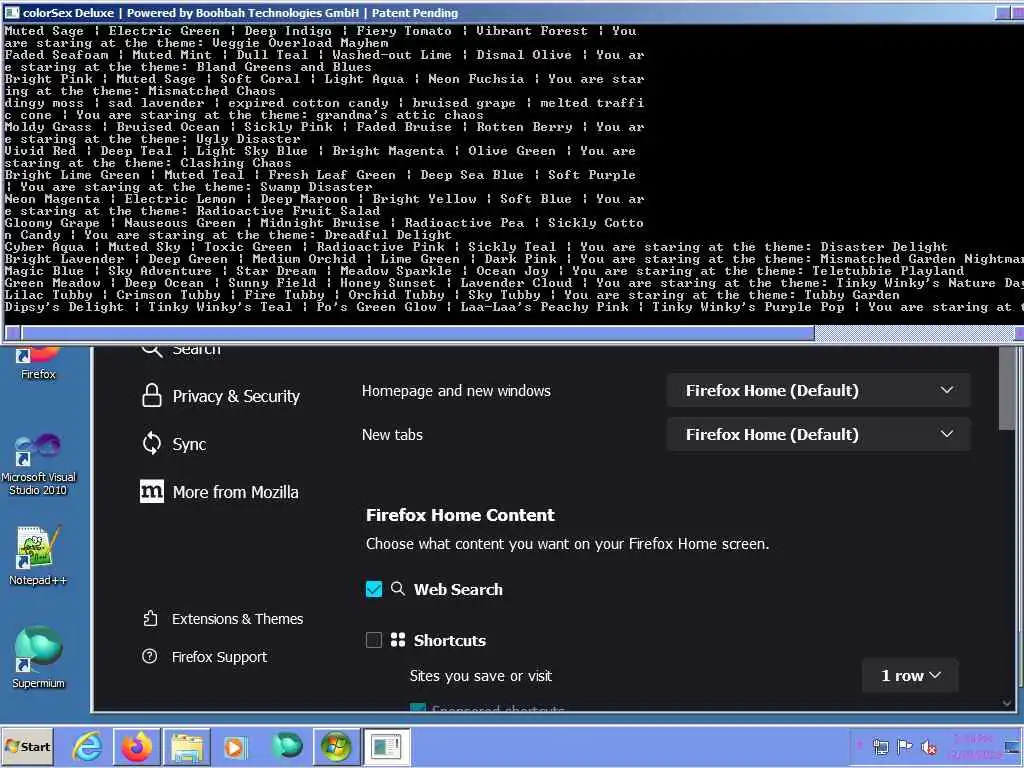Screen dimensions: 1024x768
Task: Open the New tabs dropdown
Action: 818,434
